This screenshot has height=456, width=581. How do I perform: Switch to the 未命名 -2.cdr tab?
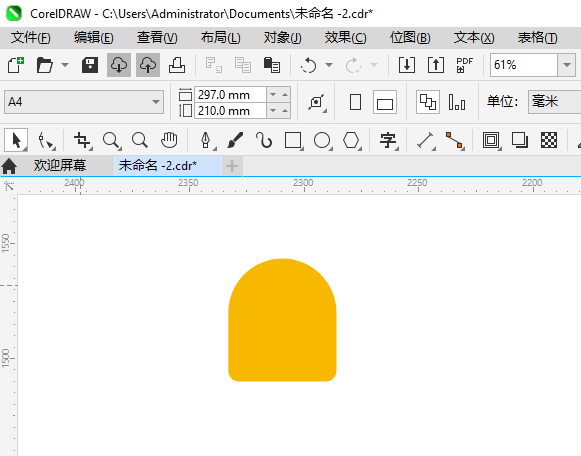coord(168,166)
